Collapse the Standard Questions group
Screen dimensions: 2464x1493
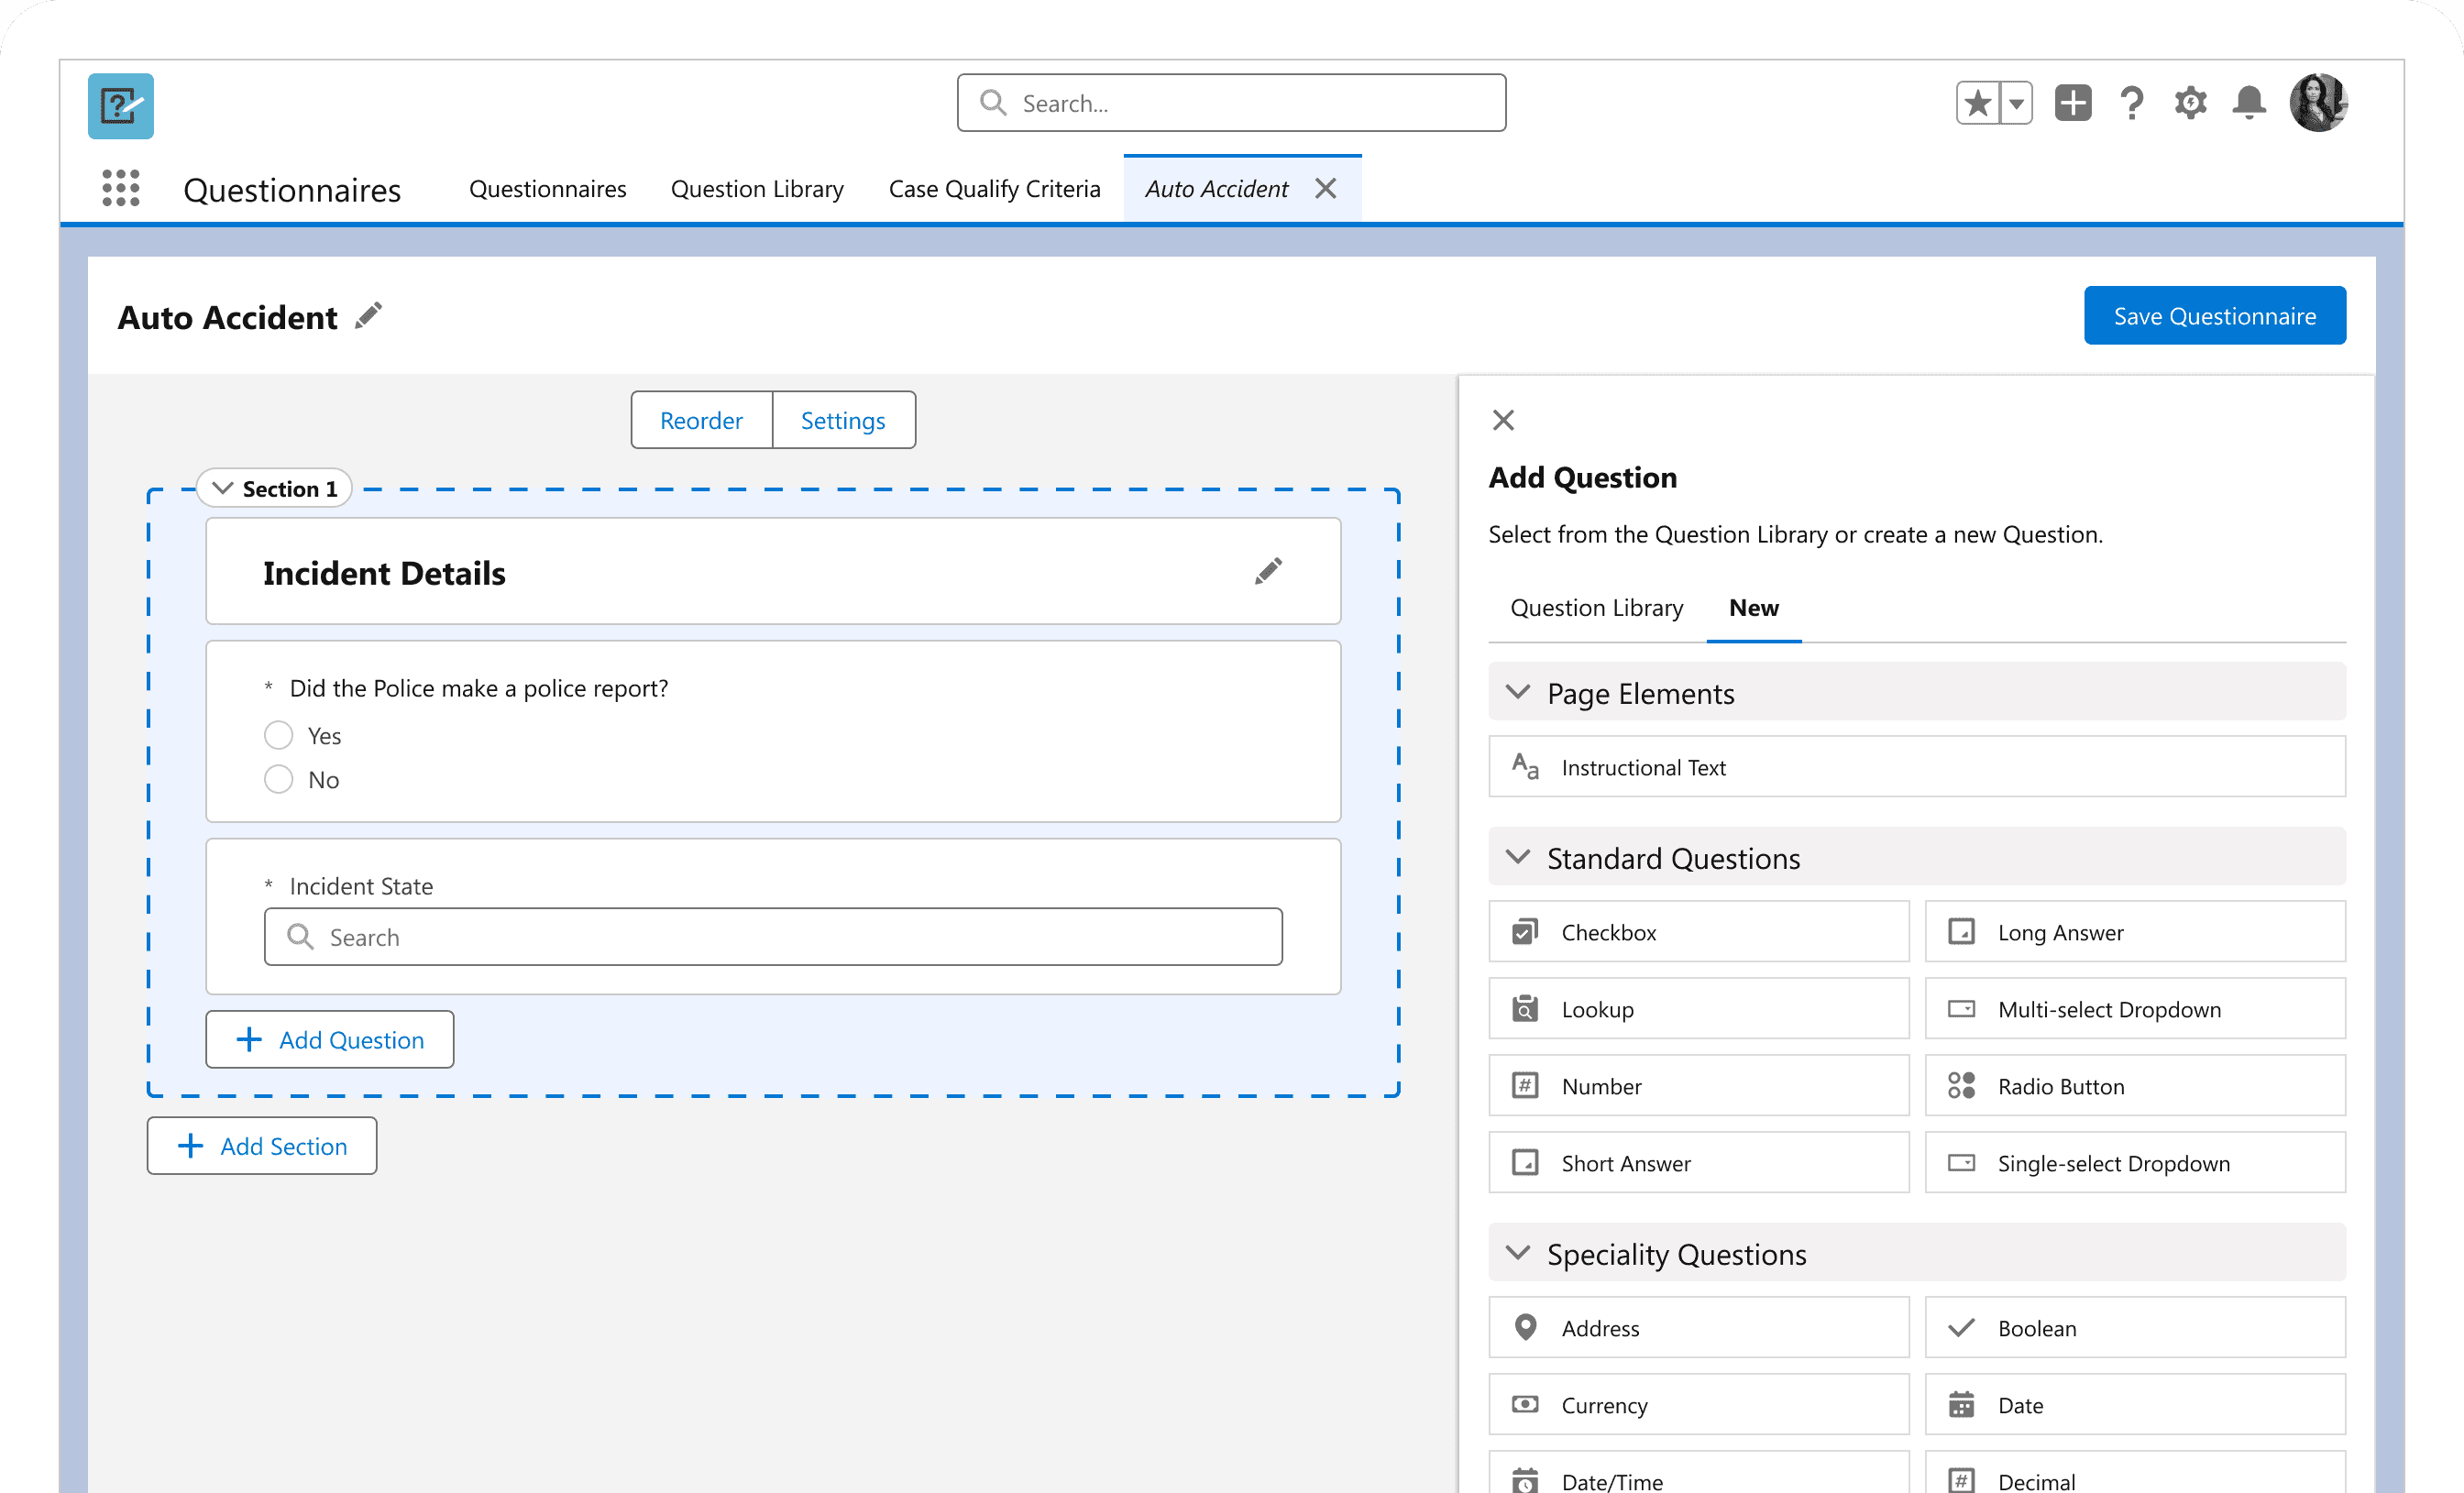(x=1518, y=857)
